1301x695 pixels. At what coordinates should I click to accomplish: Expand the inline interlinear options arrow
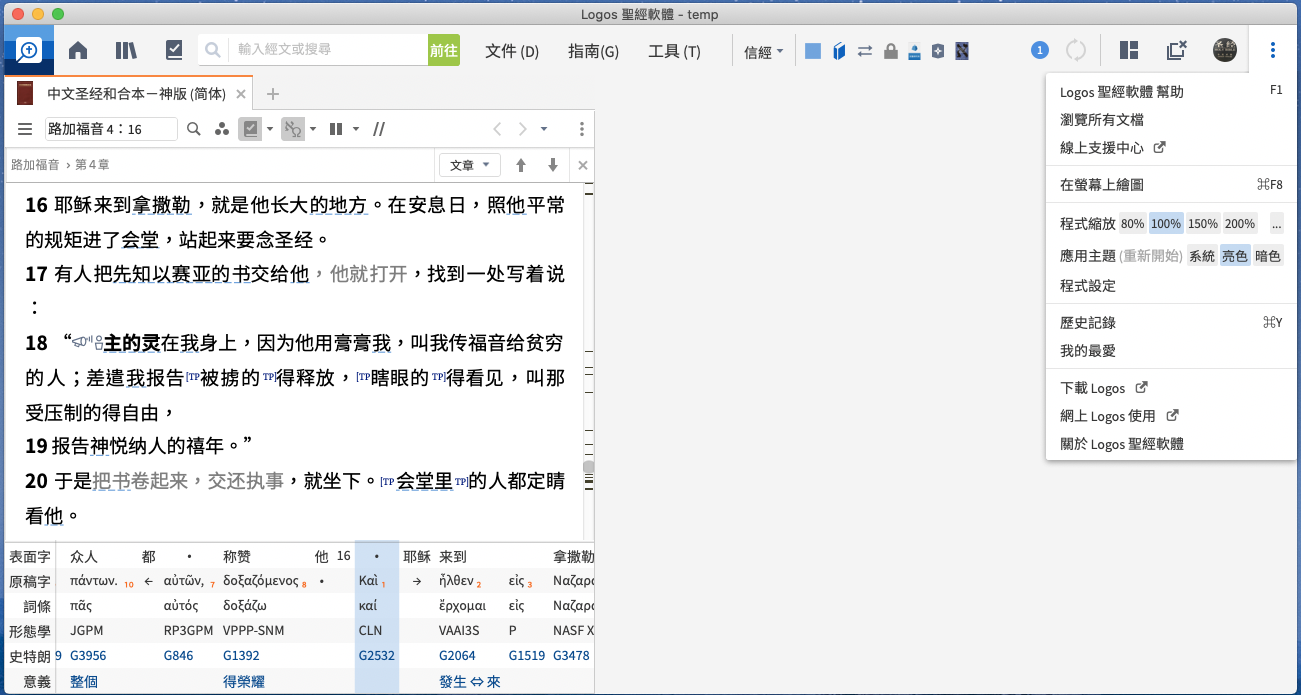pos(313,129)
